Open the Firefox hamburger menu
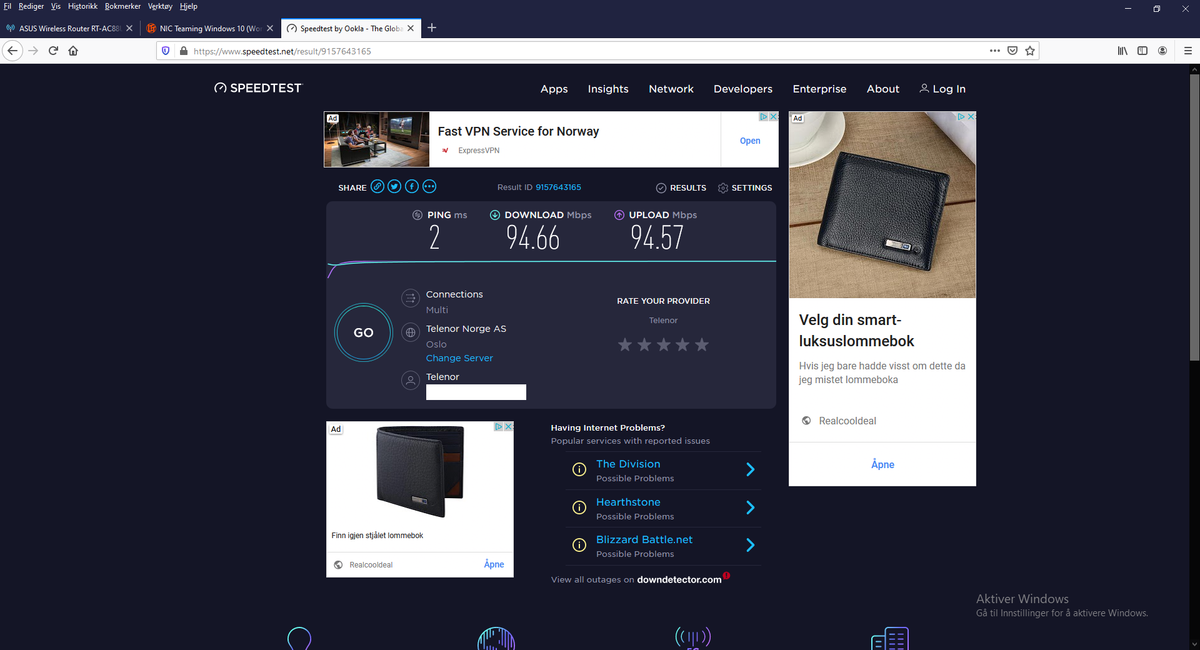1200x650 pixels. (1187, 50)
